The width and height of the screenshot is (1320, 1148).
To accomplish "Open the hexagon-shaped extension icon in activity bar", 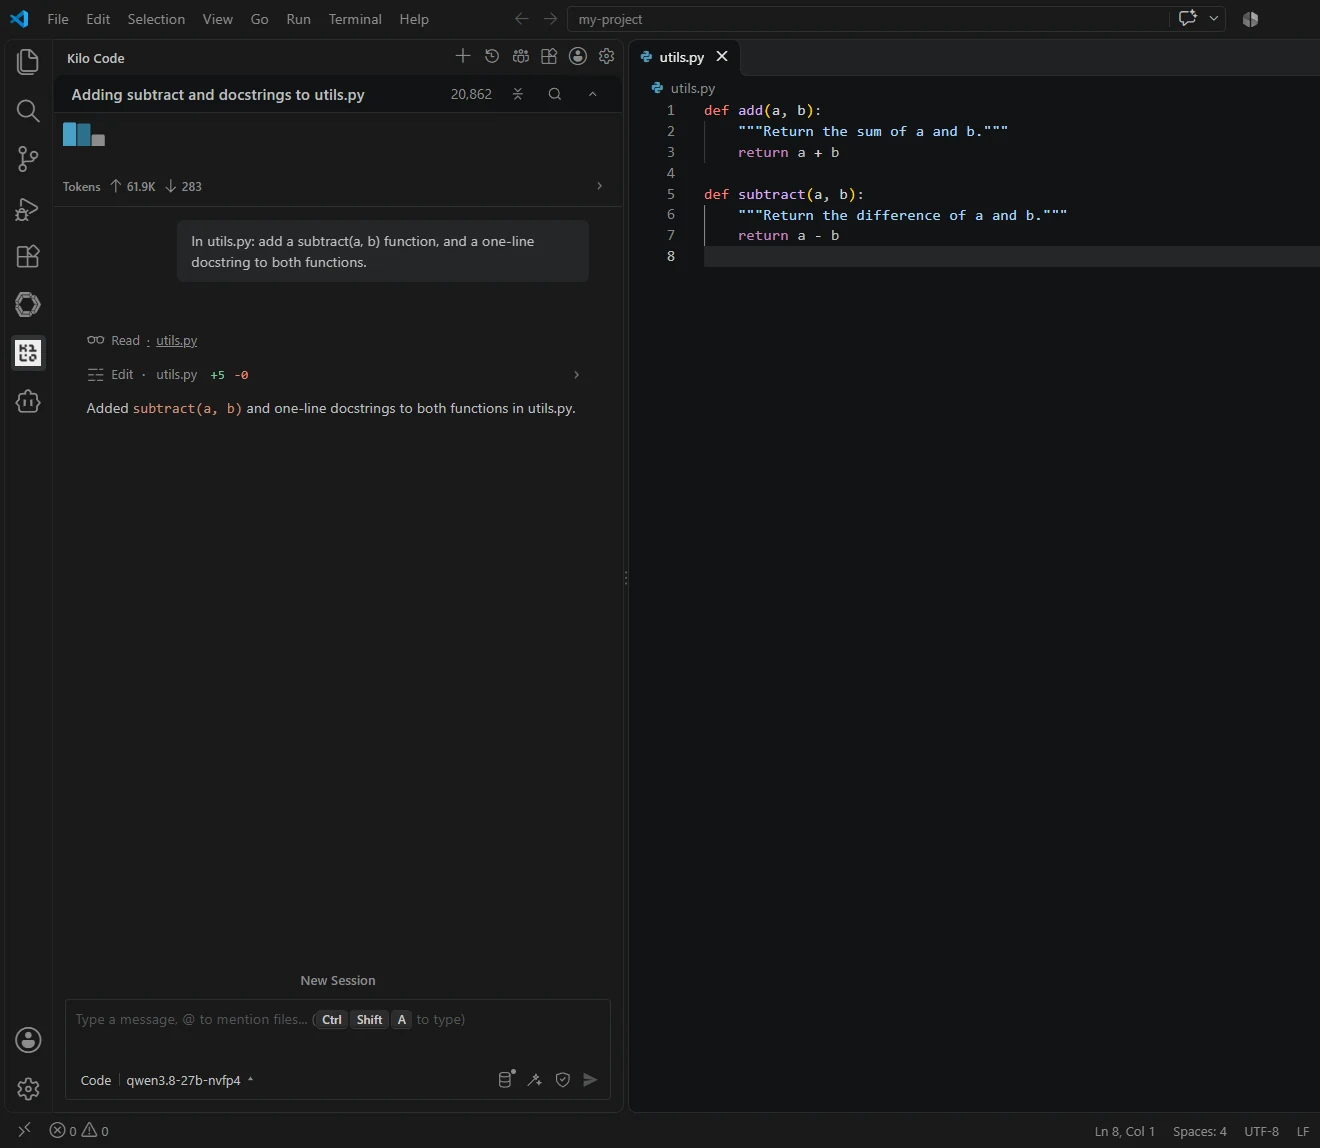I will tap(28, 304).
